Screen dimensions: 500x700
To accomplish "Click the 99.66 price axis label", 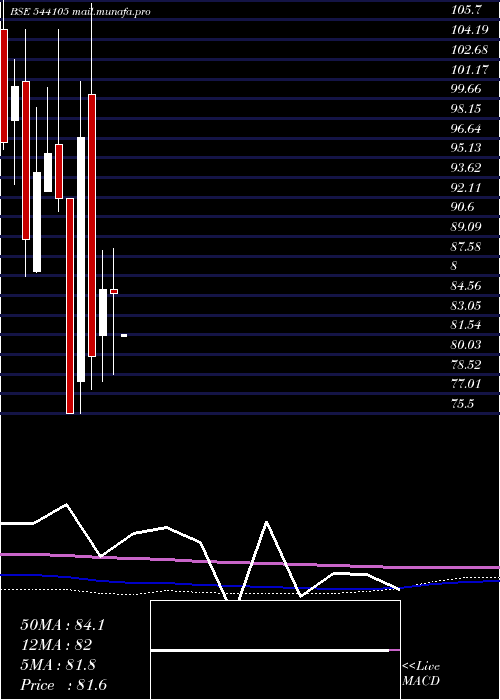I will [466, 89].
